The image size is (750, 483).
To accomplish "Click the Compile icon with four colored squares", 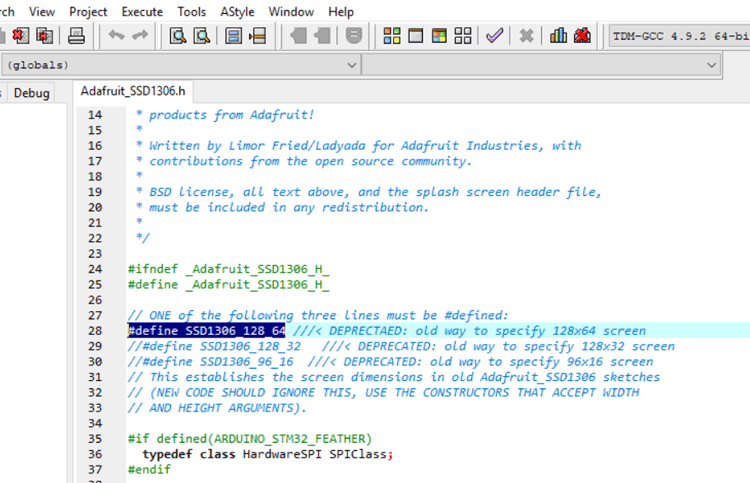I will click(392, 36).
